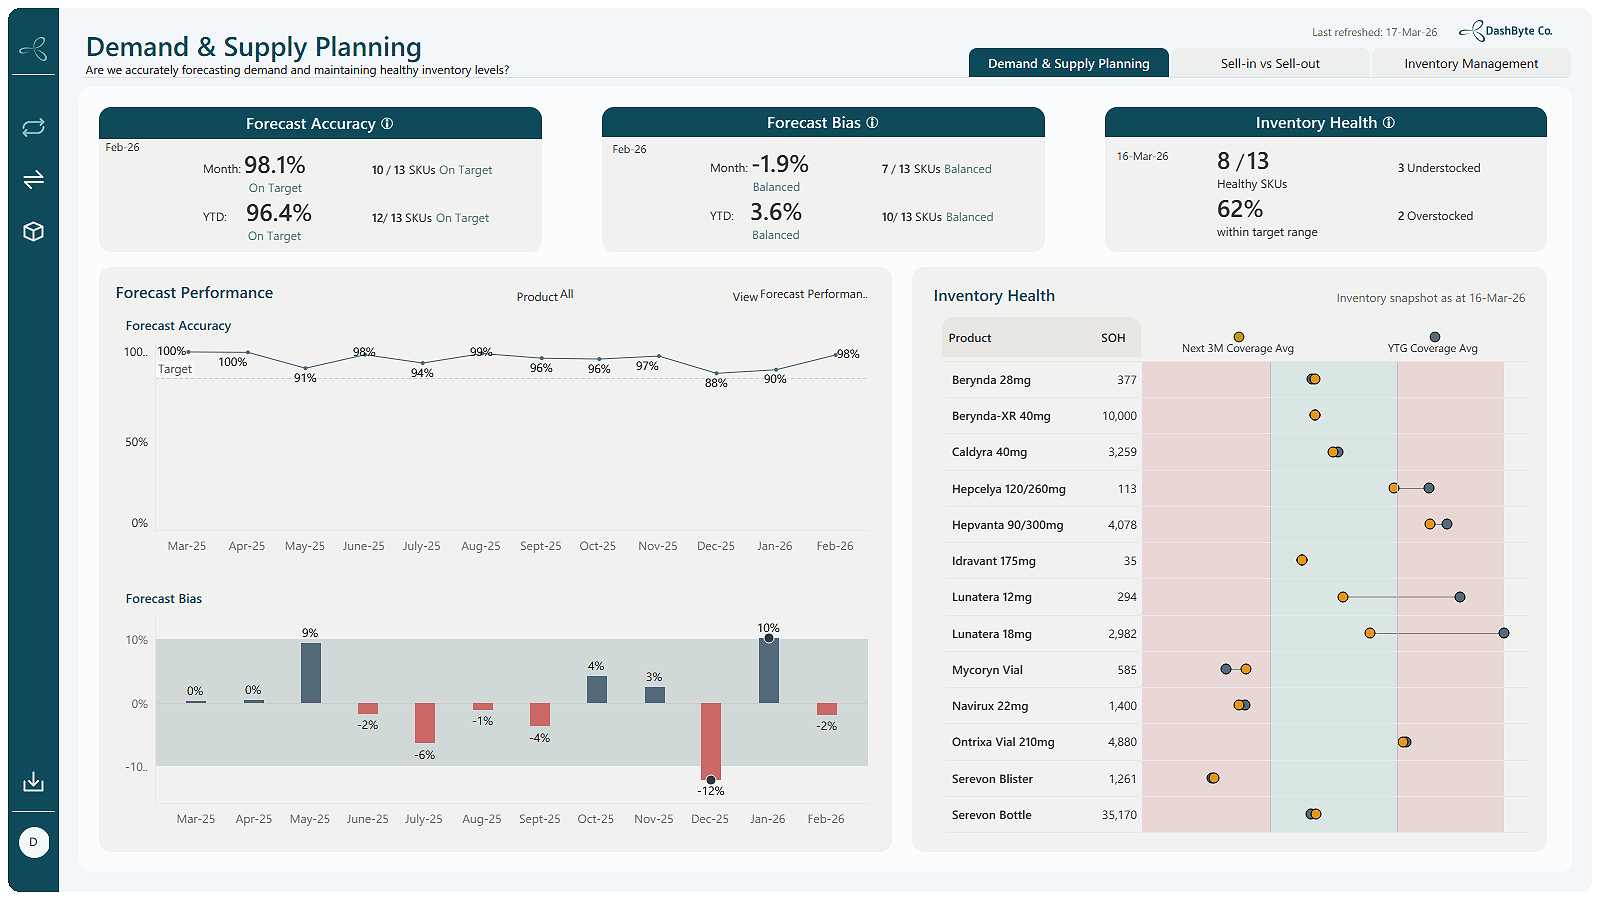Click the Lunatera 18mg YTG coverage dot
Screen dimensions: 1600x900
[1504, 633]
